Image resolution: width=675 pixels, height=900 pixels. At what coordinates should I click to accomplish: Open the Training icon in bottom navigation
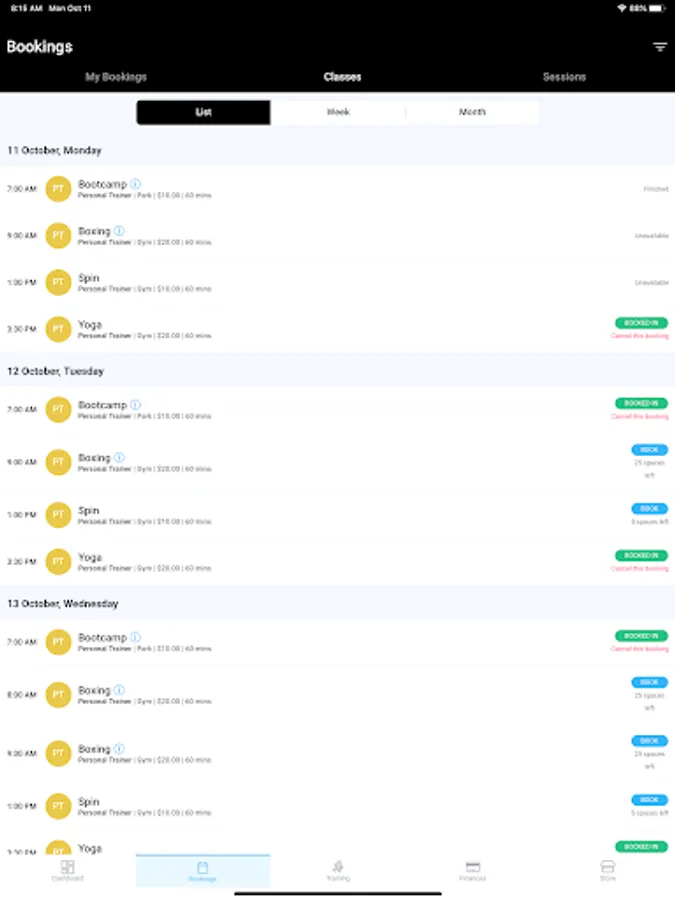click(x=338, y=867)
